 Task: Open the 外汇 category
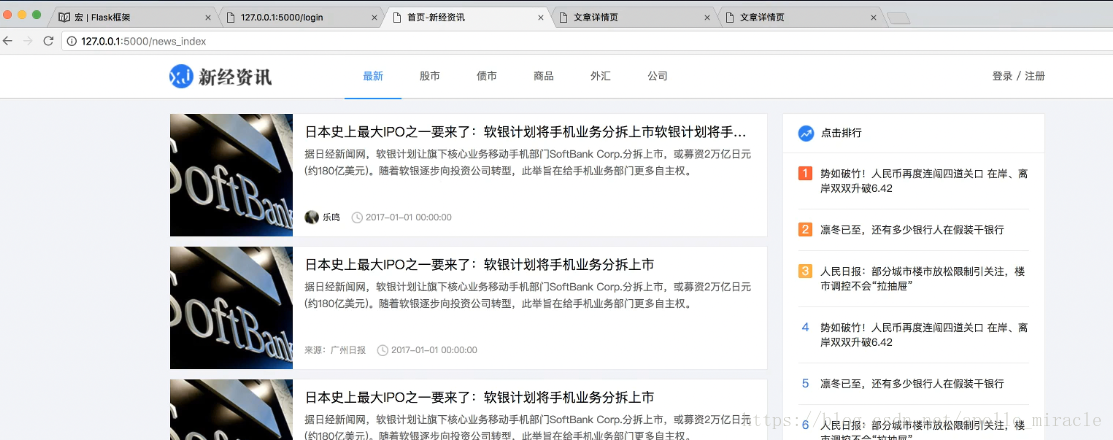(x=600, y=77)
